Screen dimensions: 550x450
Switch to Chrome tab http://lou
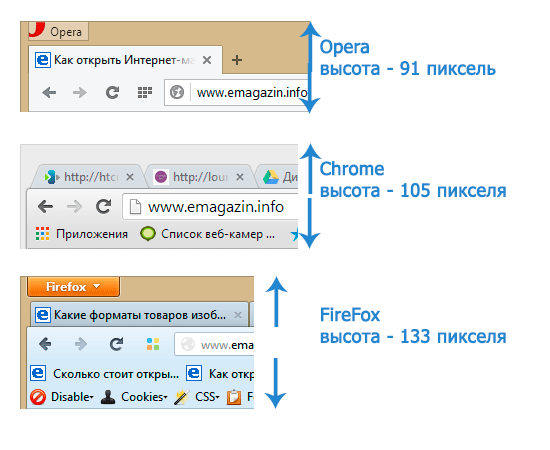(x=199, y=177)
